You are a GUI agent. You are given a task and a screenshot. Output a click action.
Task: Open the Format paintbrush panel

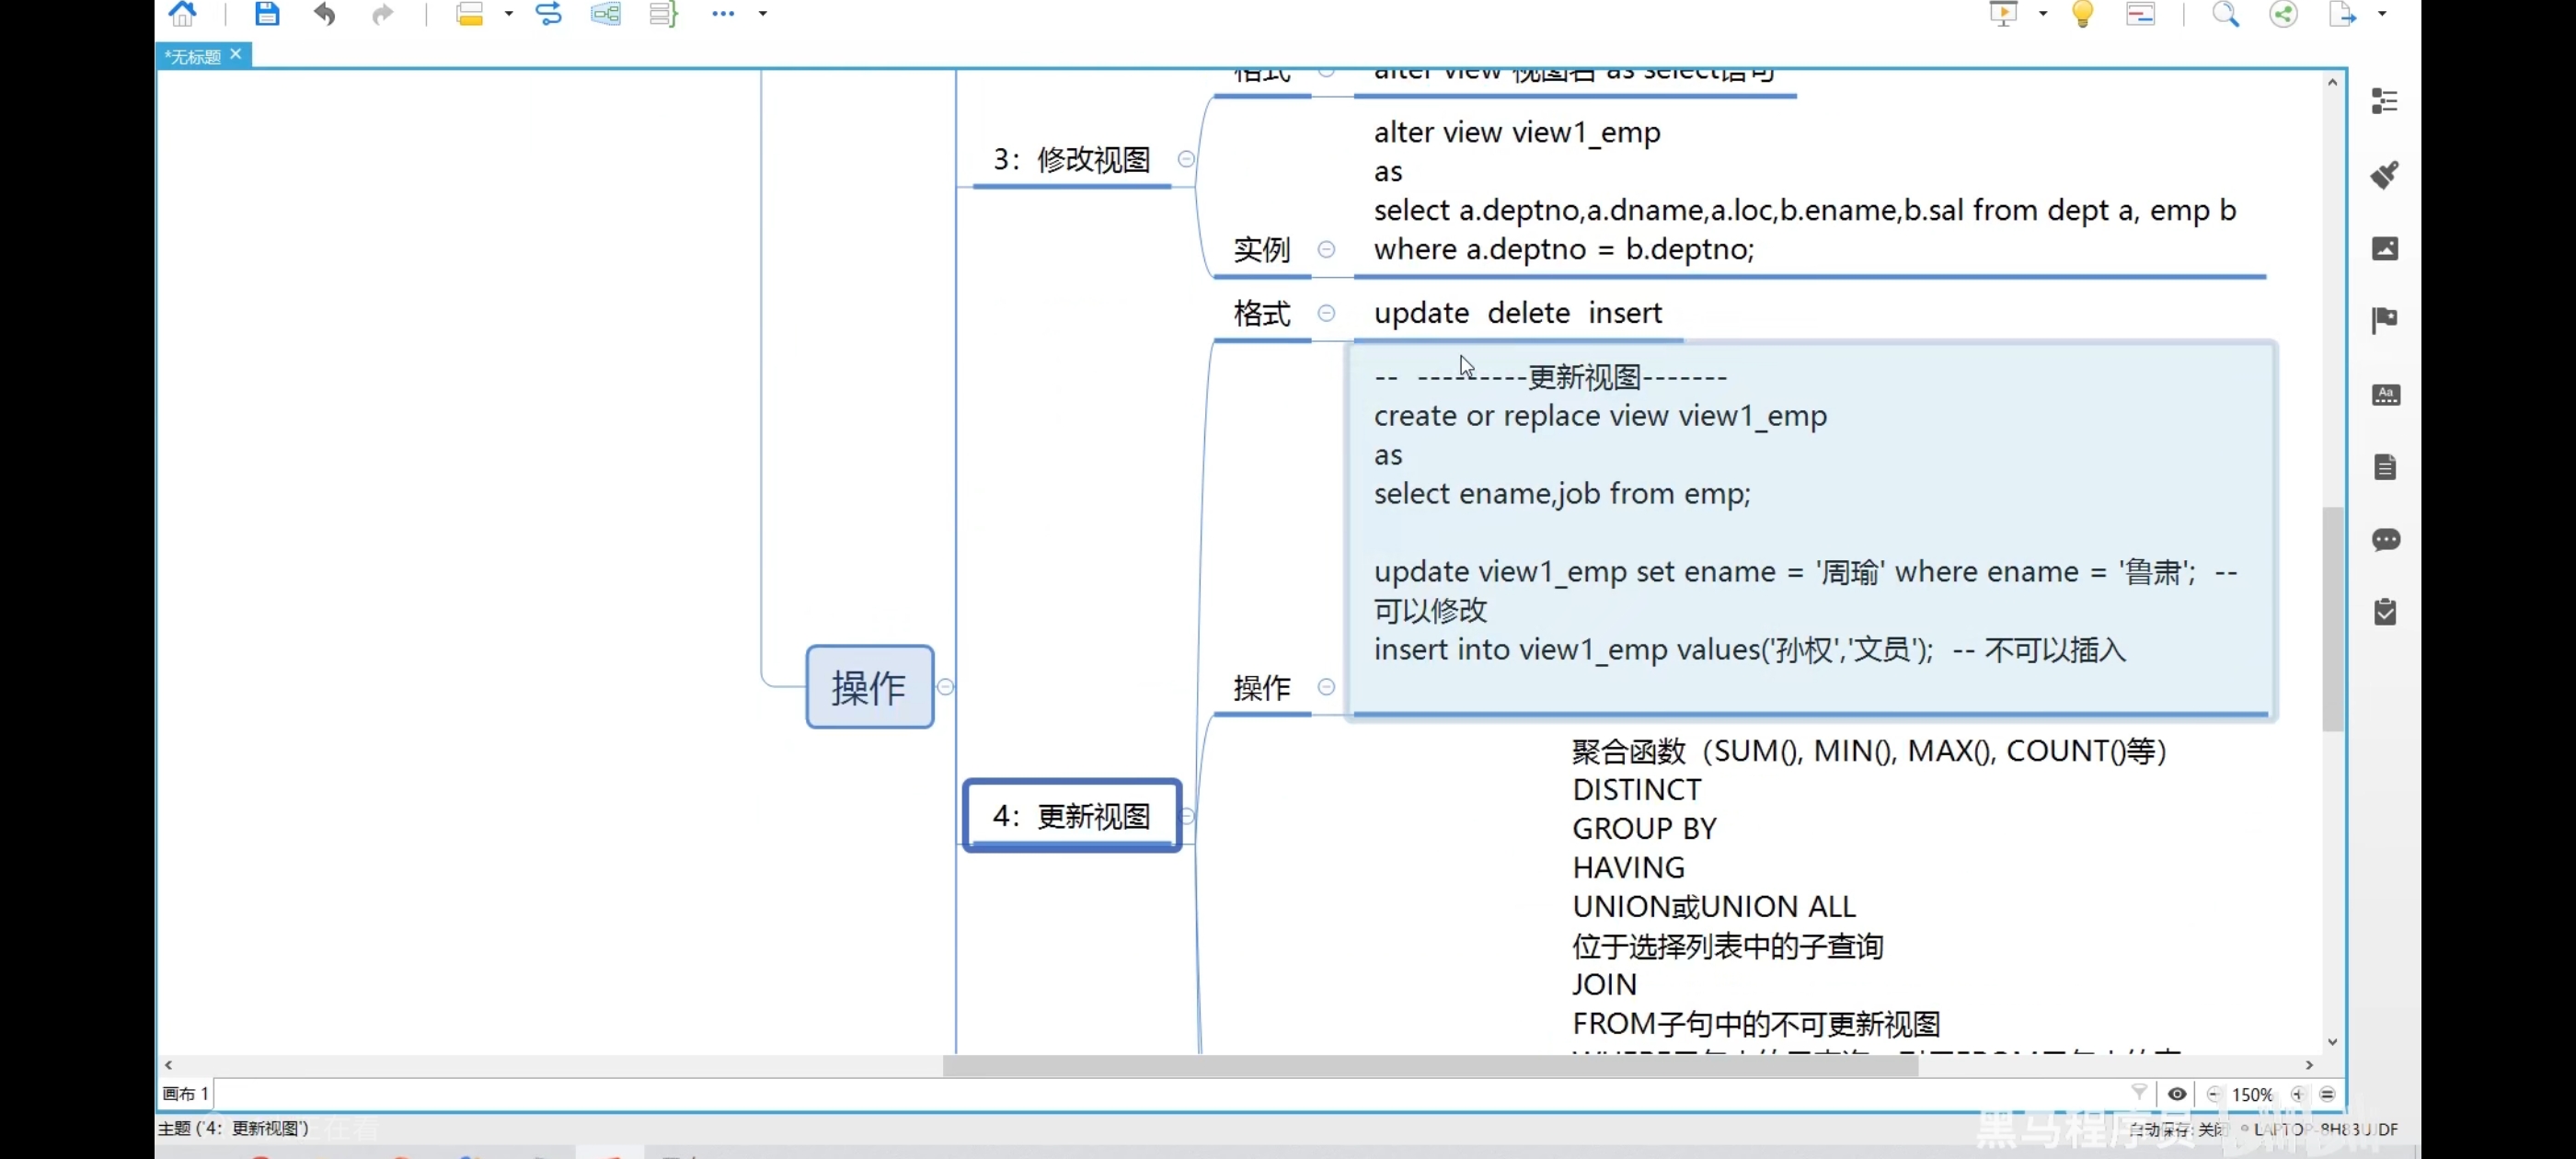click(2385, 175)
